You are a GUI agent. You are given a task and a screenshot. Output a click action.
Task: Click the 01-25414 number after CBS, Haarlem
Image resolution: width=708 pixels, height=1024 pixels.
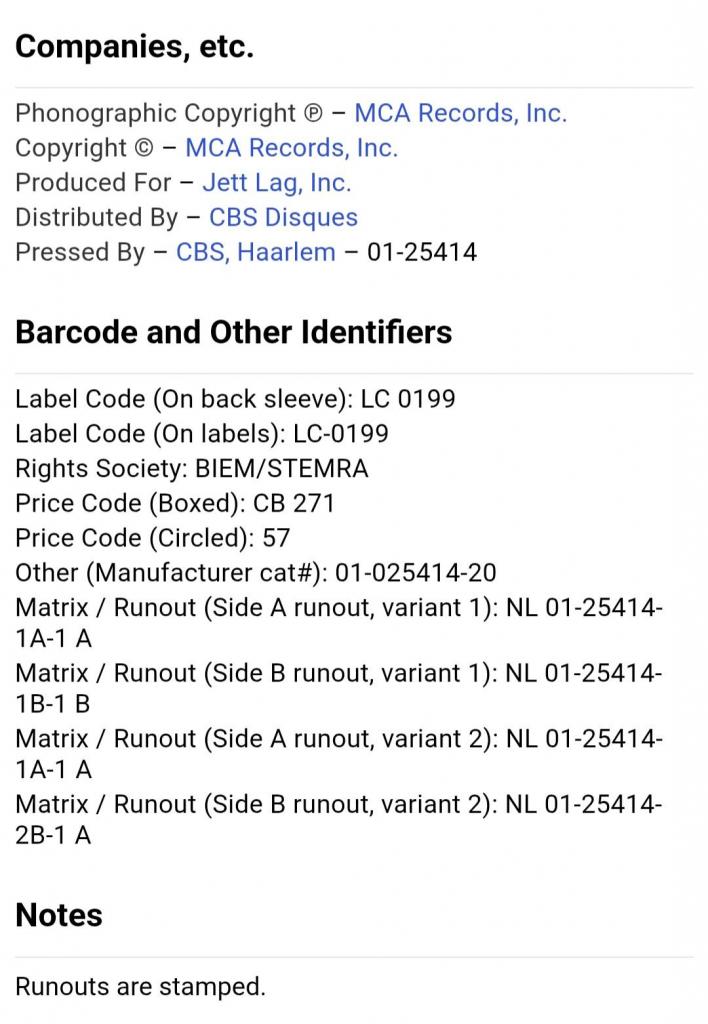pos(421,252)
